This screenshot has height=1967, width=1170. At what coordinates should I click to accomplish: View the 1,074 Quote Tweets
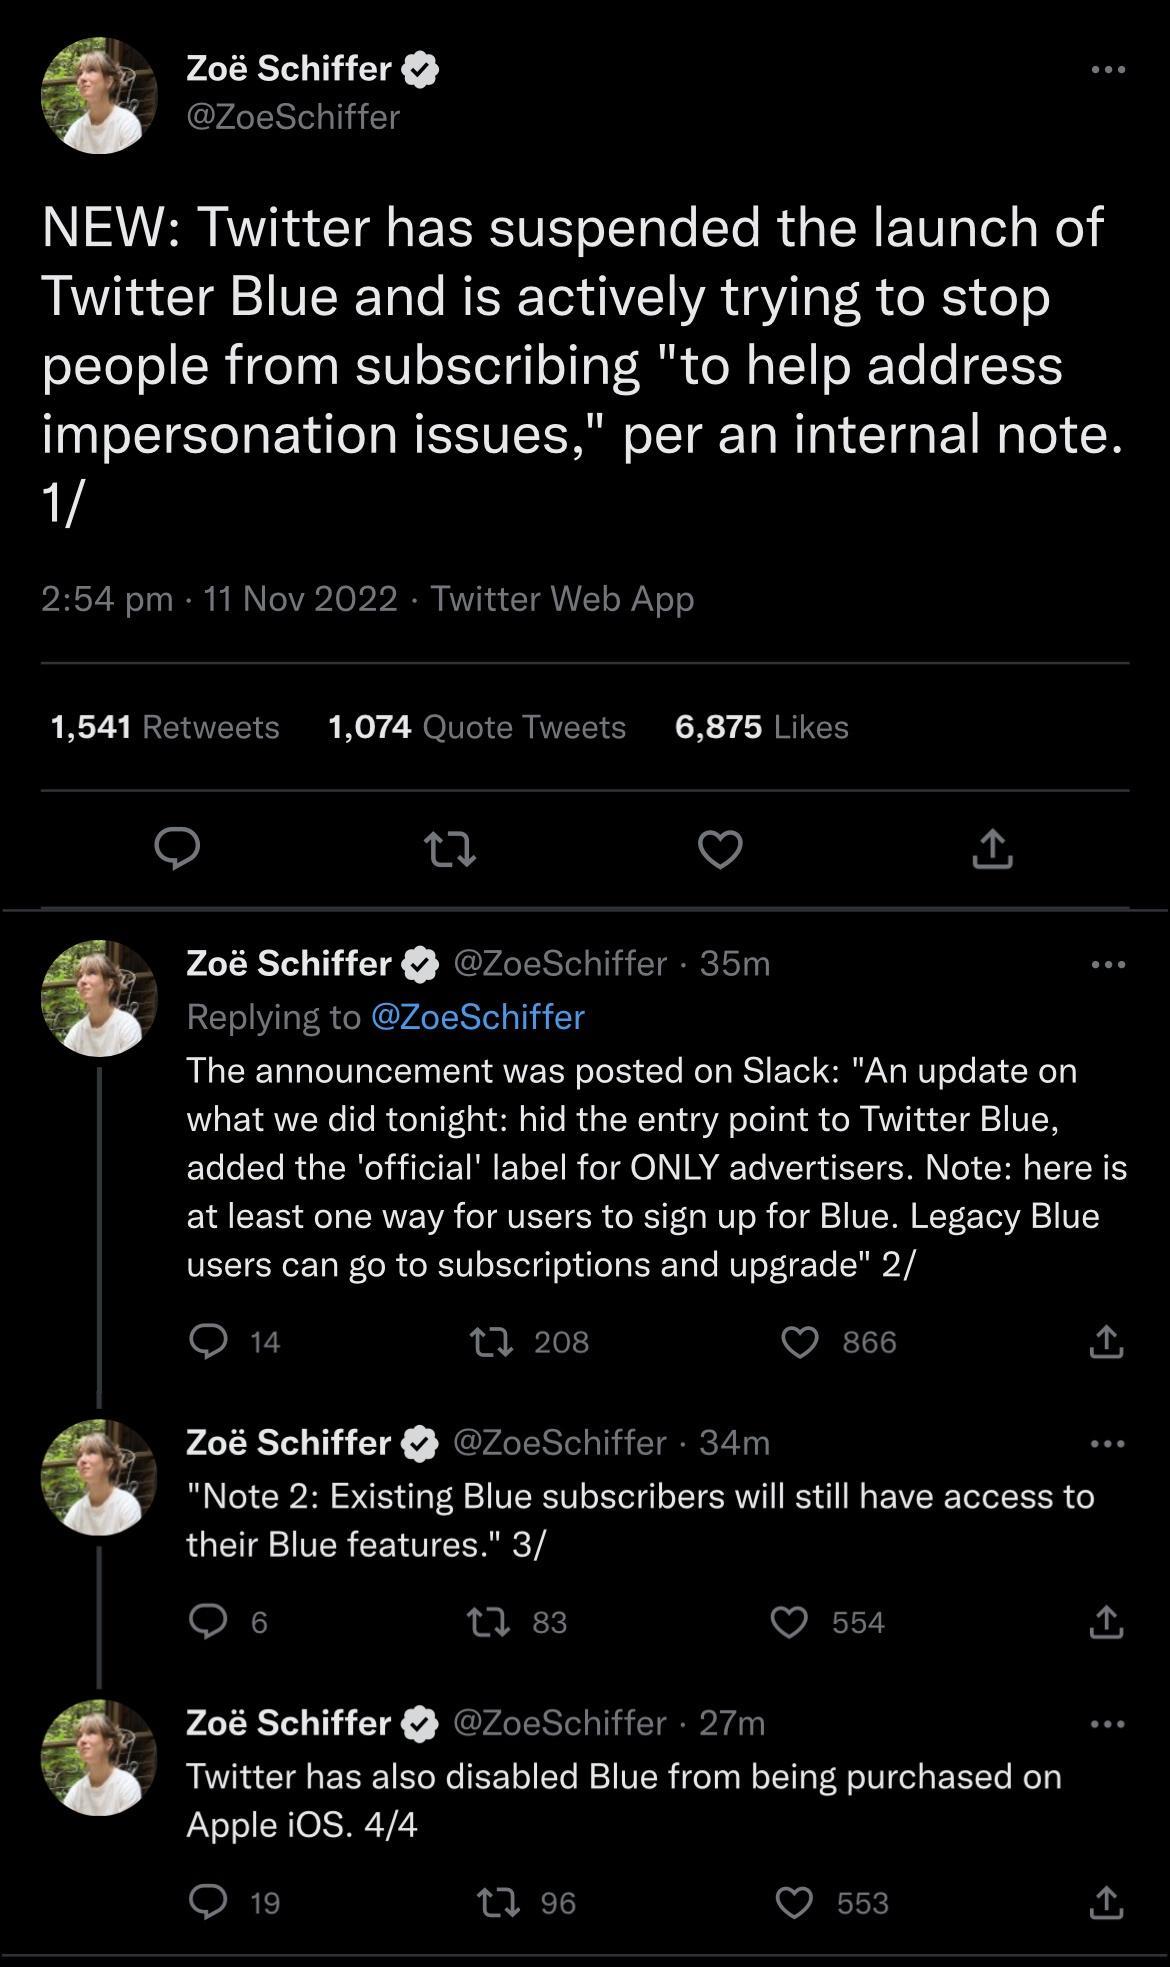coord(477,727)
